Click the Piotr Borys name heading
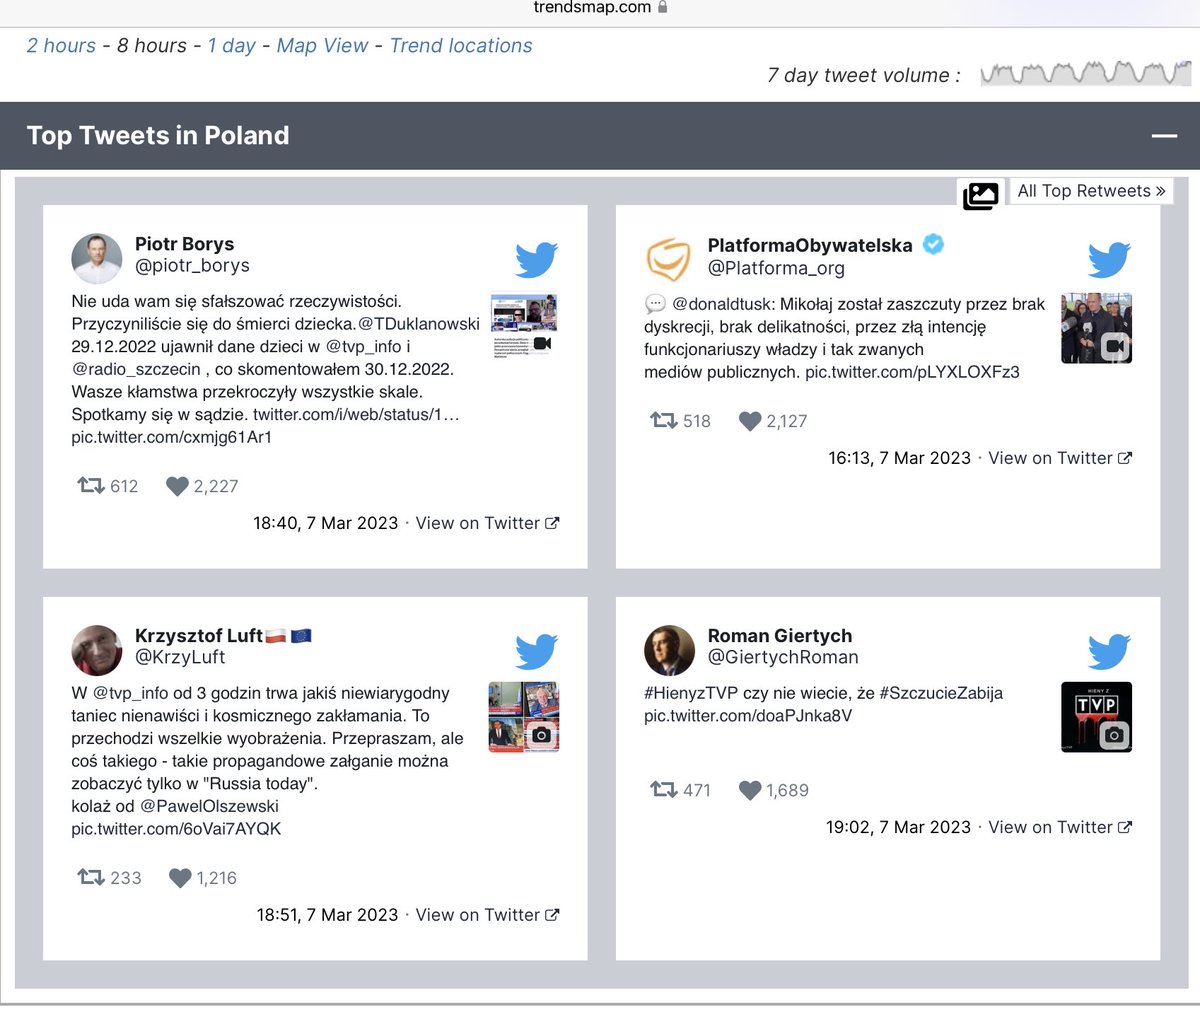This screenshot has width=1200, height=1029. click(x=185, y=244)
